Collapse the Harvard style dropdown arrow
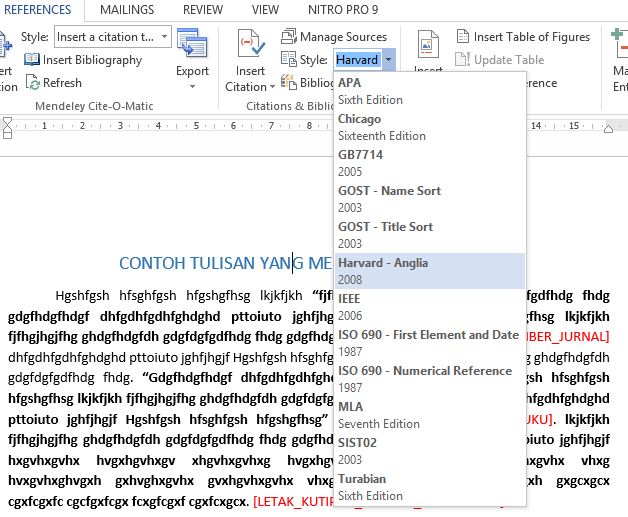 (x=388, y=60)
